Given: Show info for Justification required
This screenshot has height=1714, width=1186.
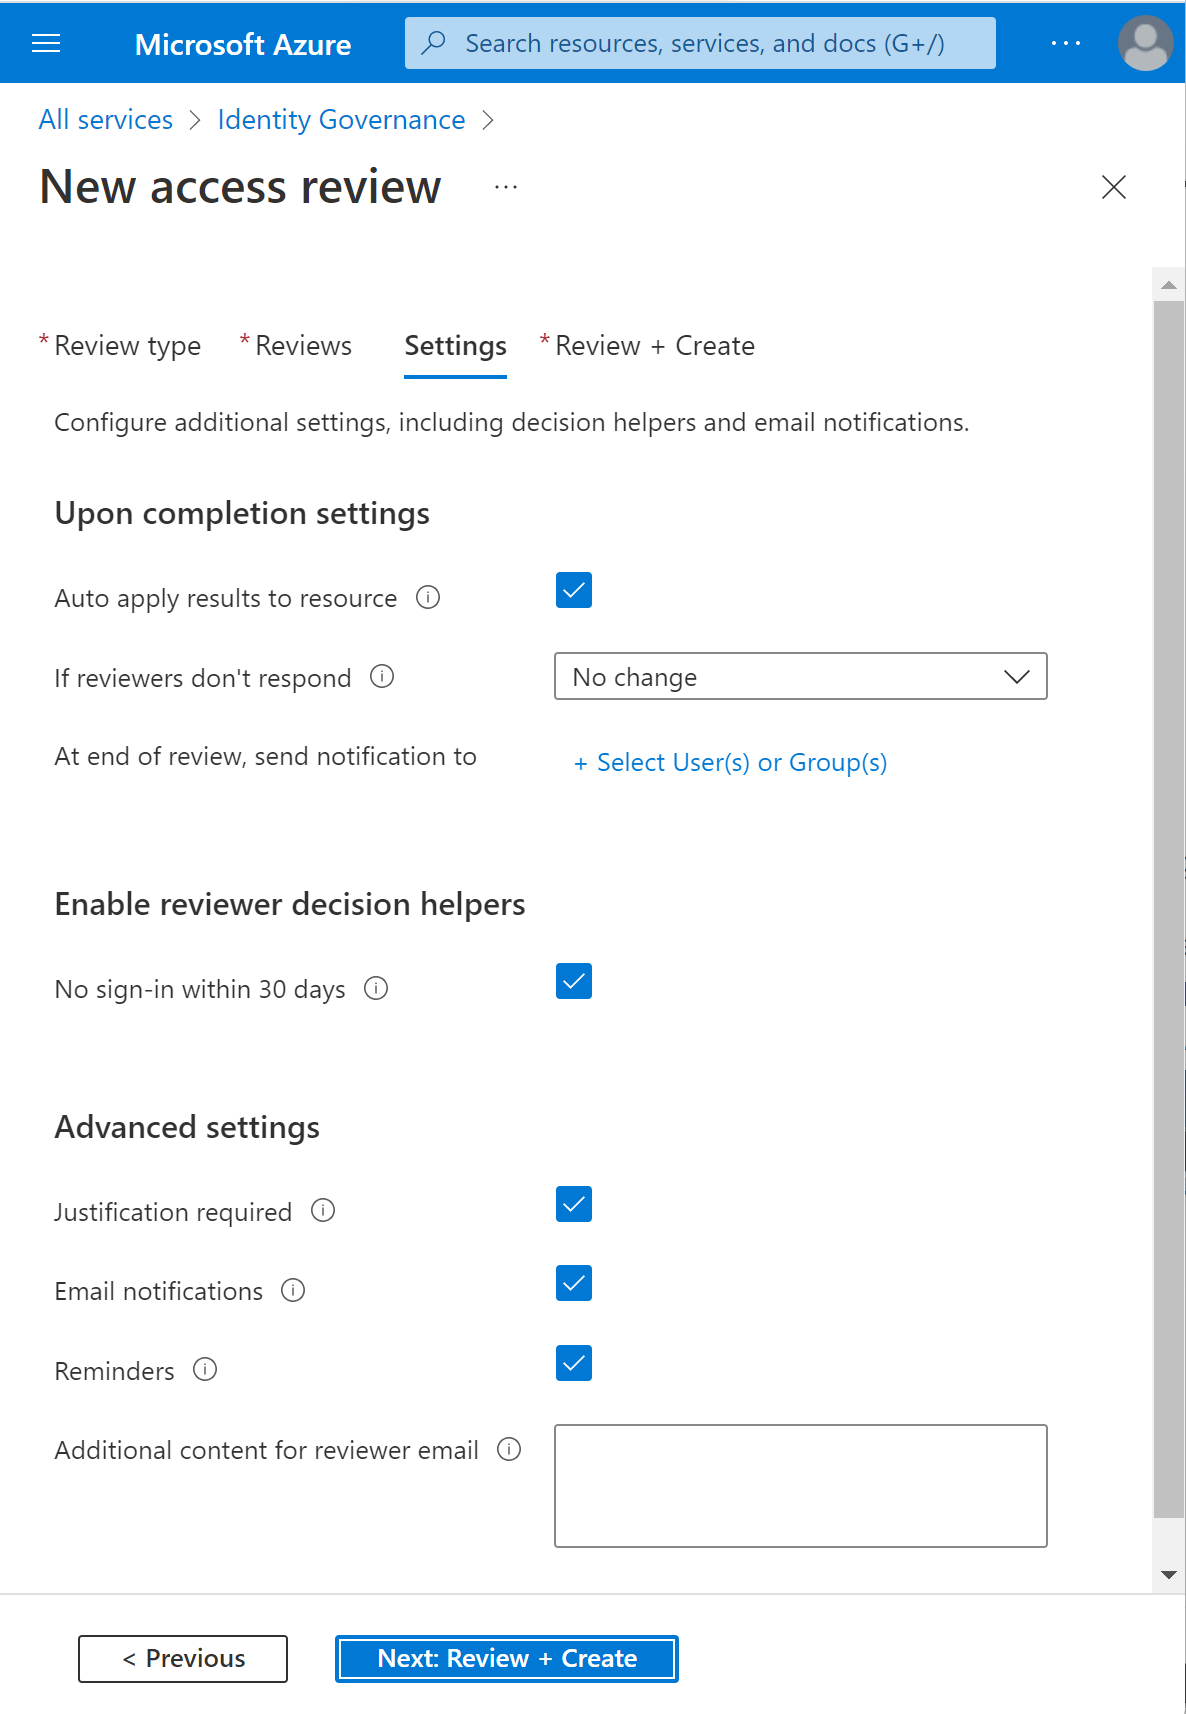Looking at the screenshot, I should pos(323,1211).
